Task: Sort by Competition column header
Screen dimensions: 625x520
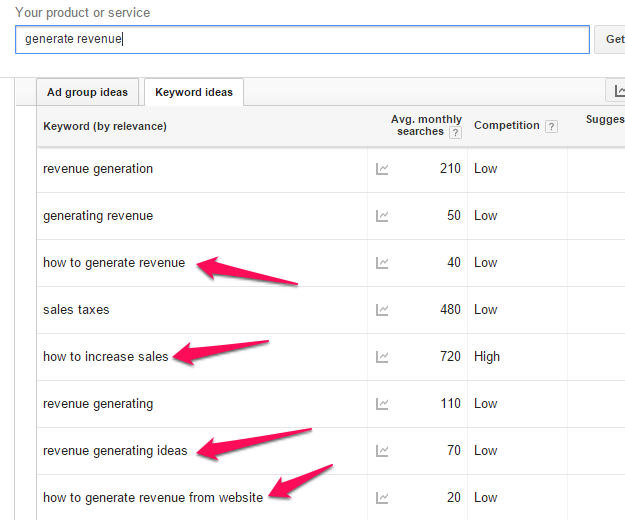Action: (x=506, y=125)
